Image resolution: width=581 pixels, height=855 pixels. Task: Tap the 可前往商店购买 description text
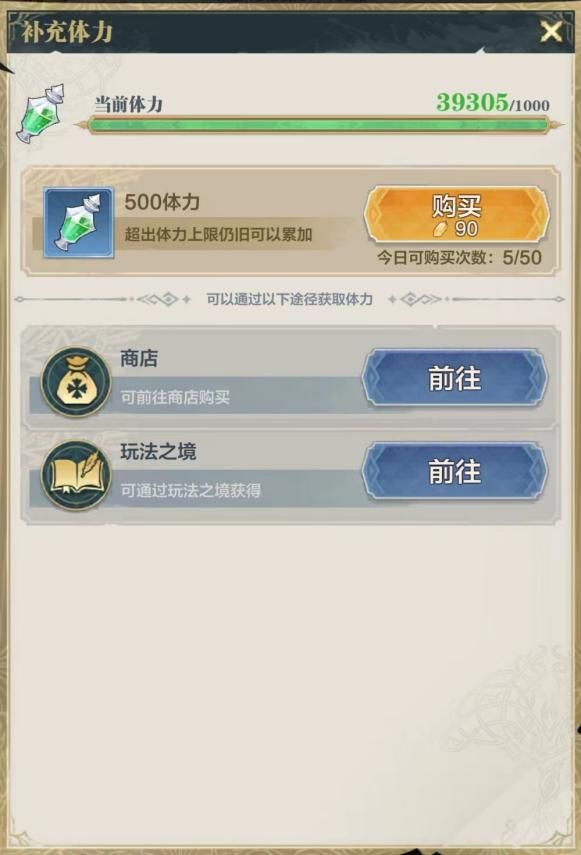point(175,397)
